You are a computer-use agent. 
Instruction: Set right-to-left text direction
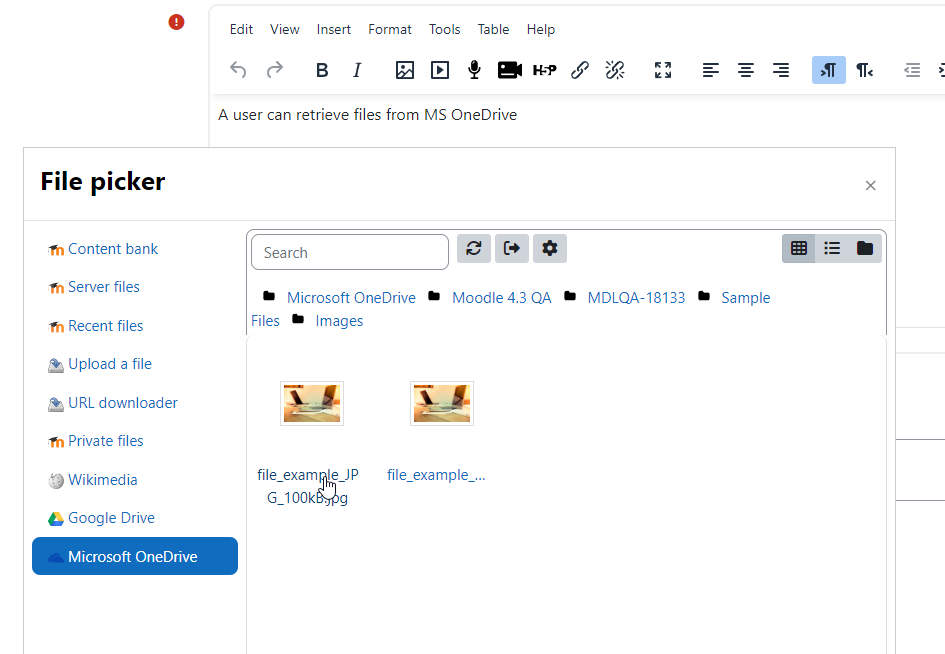click(864, 71)
